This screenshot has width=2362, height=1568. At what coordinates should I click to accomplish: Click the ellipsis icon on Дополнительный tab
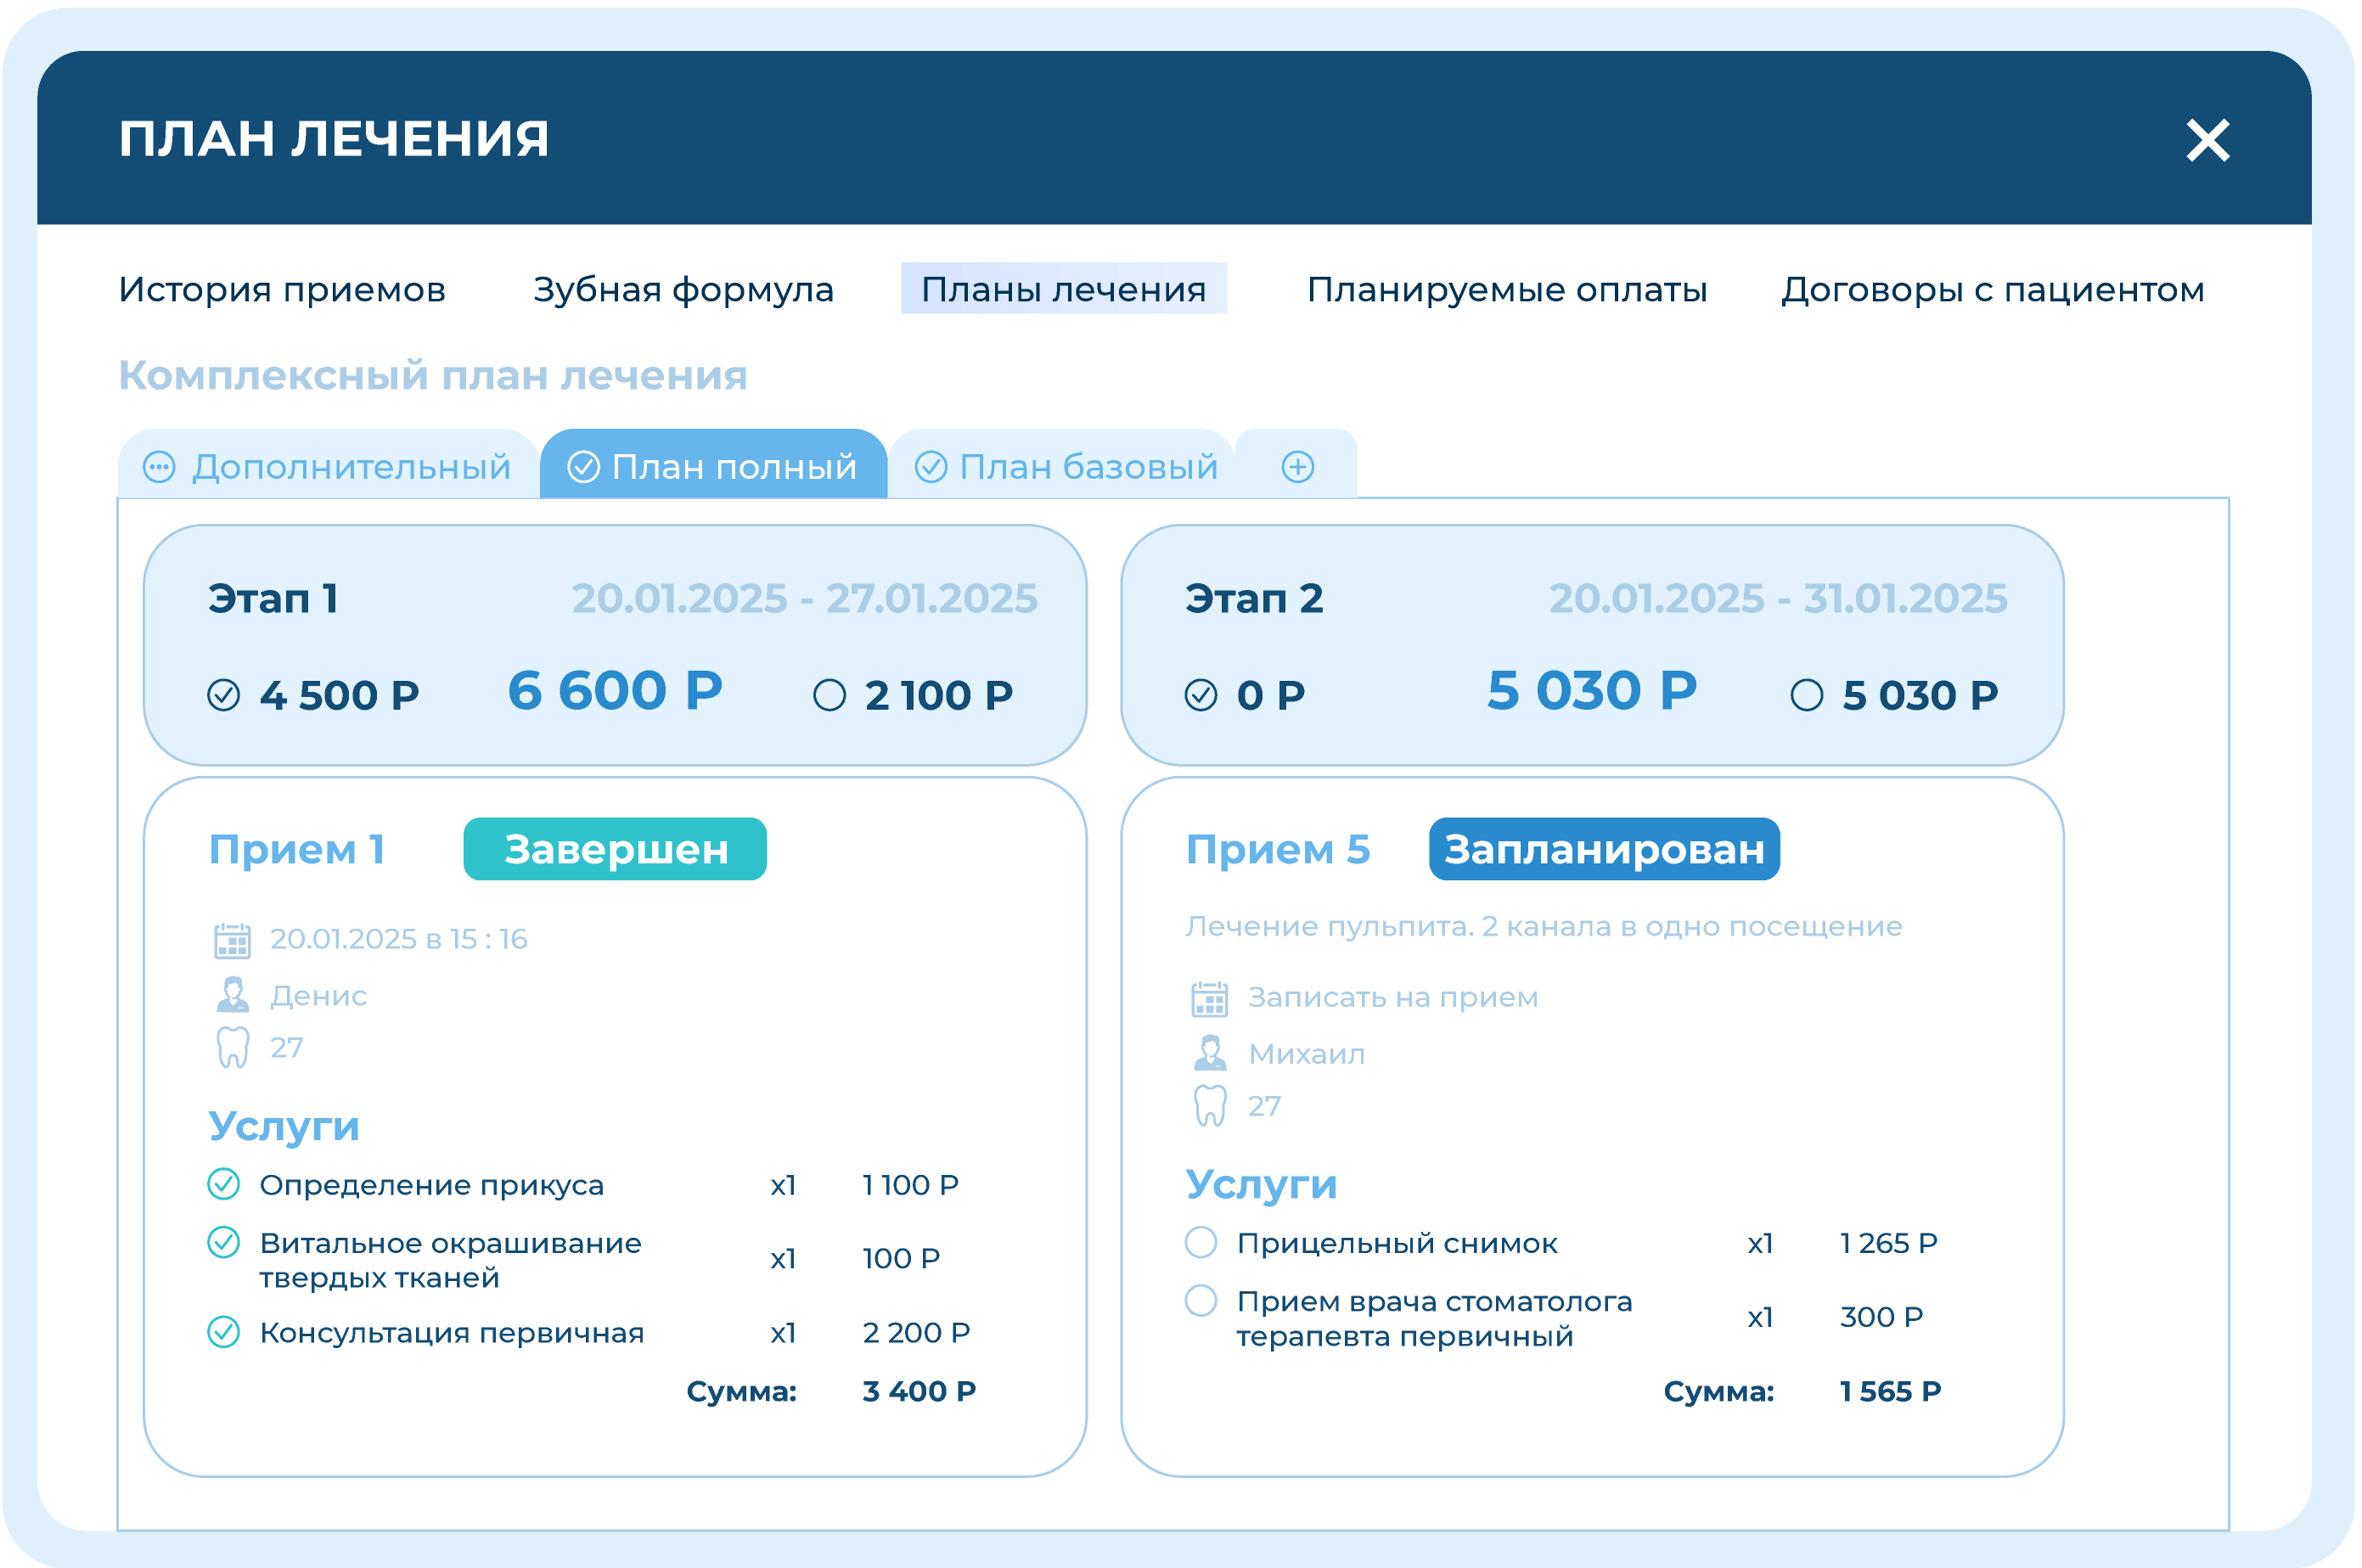pos(159,467)
